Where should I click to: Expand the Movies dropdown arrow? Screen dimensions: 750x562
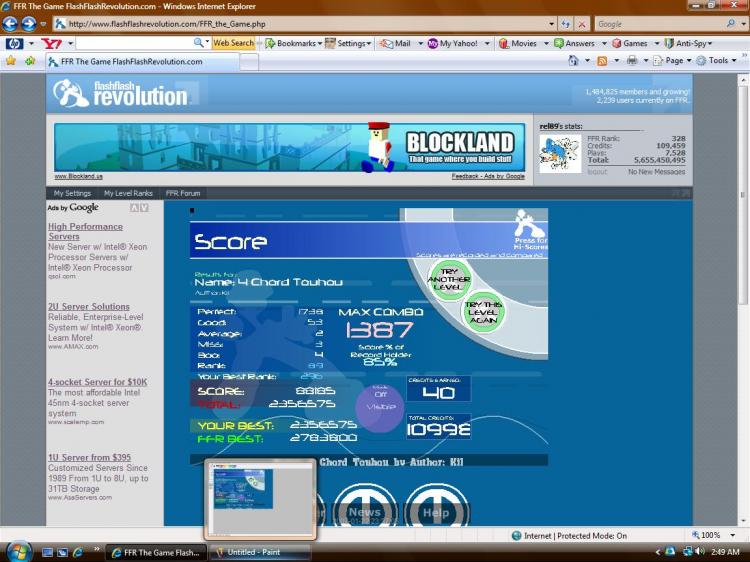(x=546, y=44)
